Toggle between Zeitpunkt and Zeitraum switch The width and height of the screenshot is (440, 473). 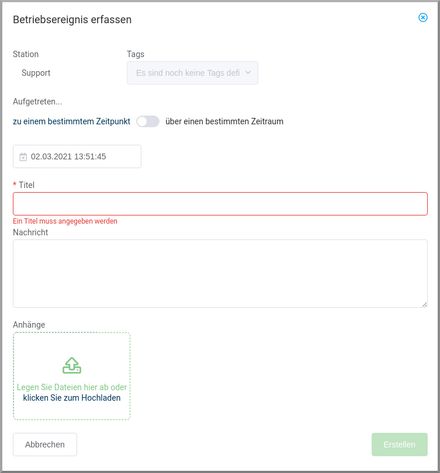(x=148, y=121)
